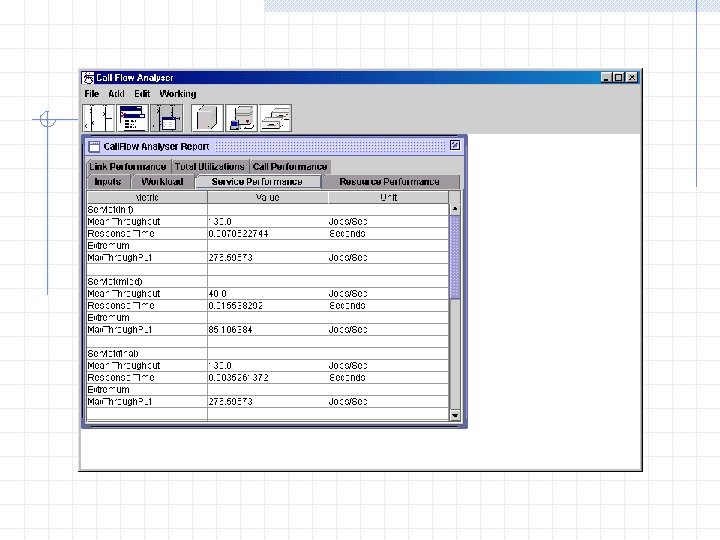
Task: Click the report window toolbar icon
Action: (x=133, y=118)
